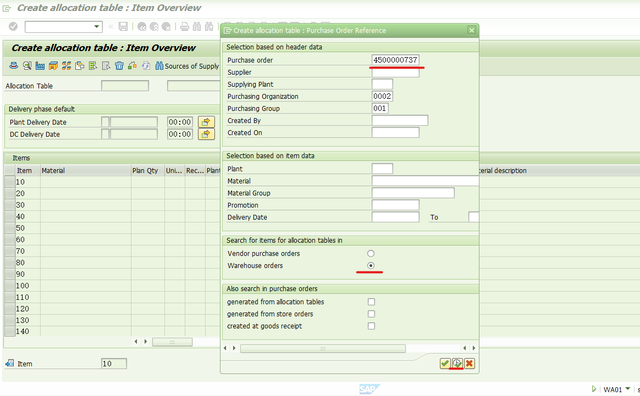640x396 pixels.
Task: Click the Material Group input field
Action: click(x=413, y=193)
